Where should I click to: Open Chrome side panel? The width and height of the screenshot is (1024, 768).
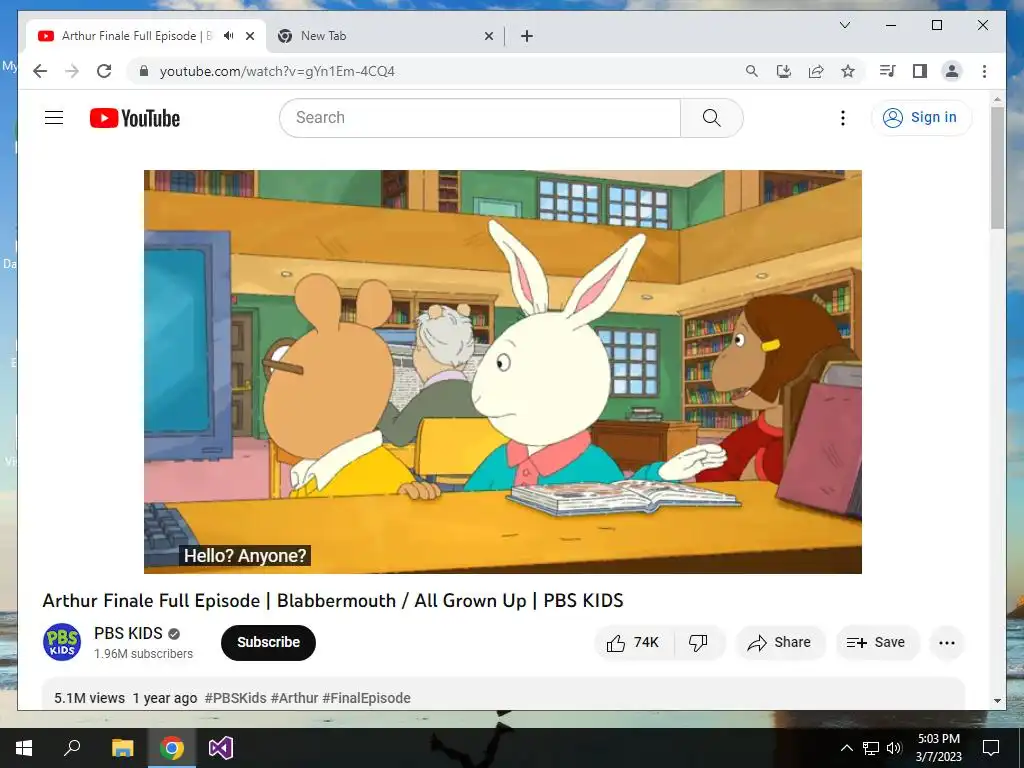(x=920, y=71)
